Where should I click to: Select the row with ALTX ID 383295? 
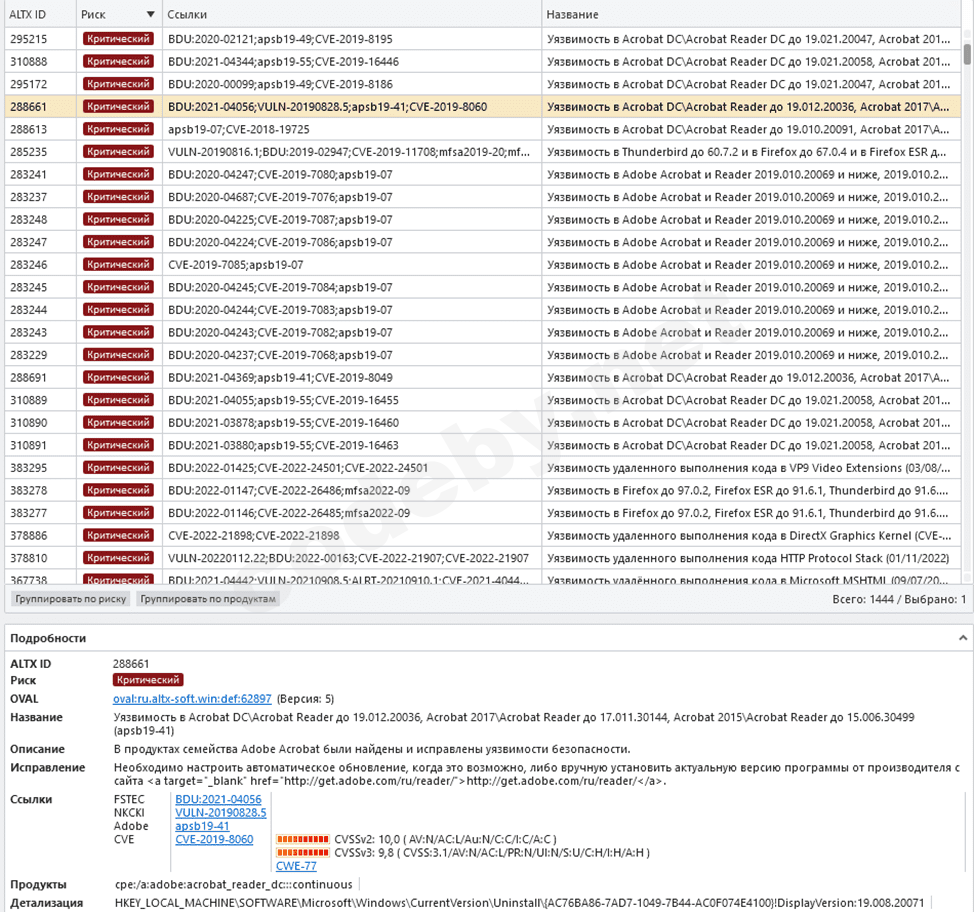pos(483,468)
